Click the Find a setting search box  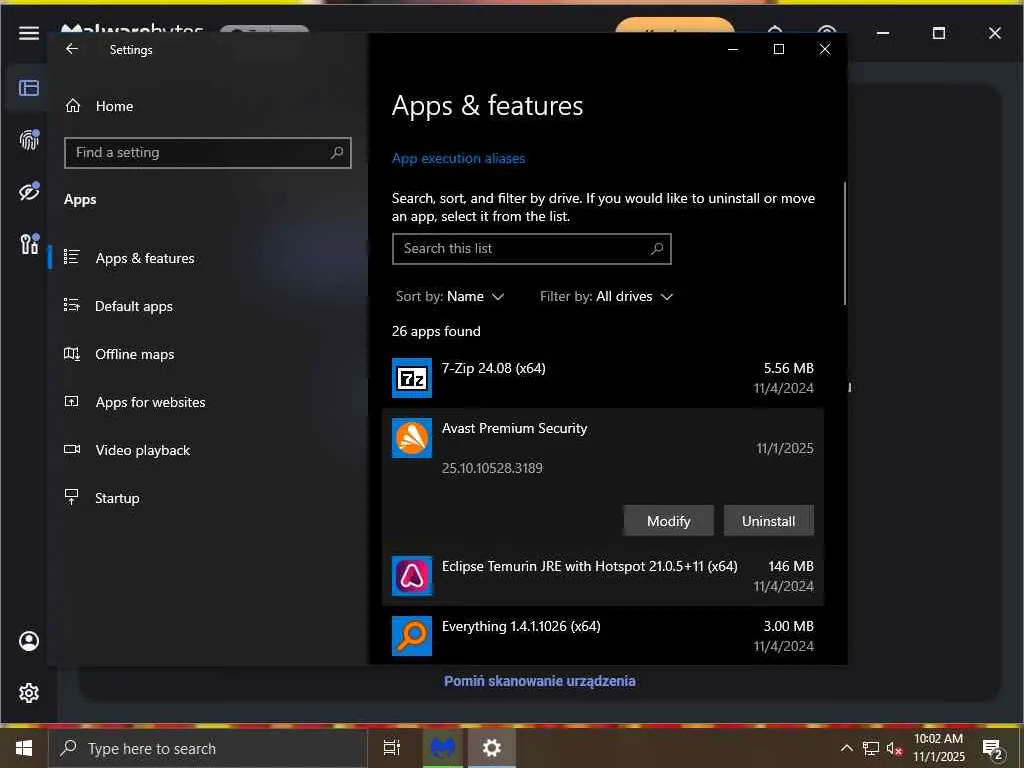(208, 153)
